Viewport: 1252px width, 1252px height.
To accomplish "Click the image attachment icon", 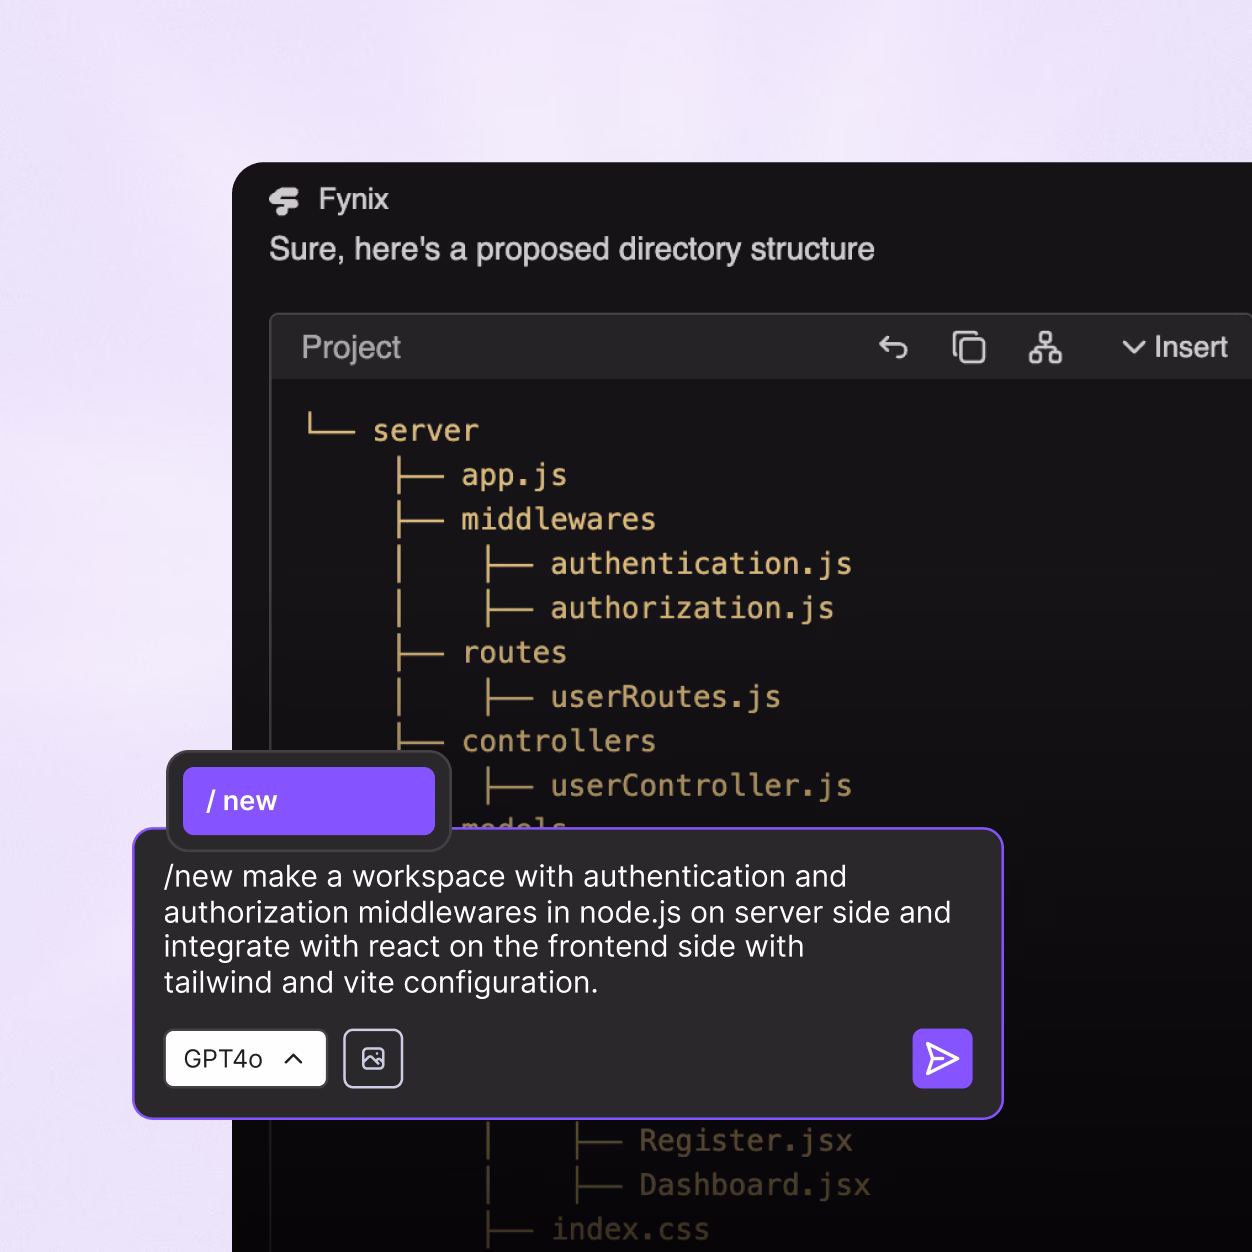I will click(x=372, y=1058).
